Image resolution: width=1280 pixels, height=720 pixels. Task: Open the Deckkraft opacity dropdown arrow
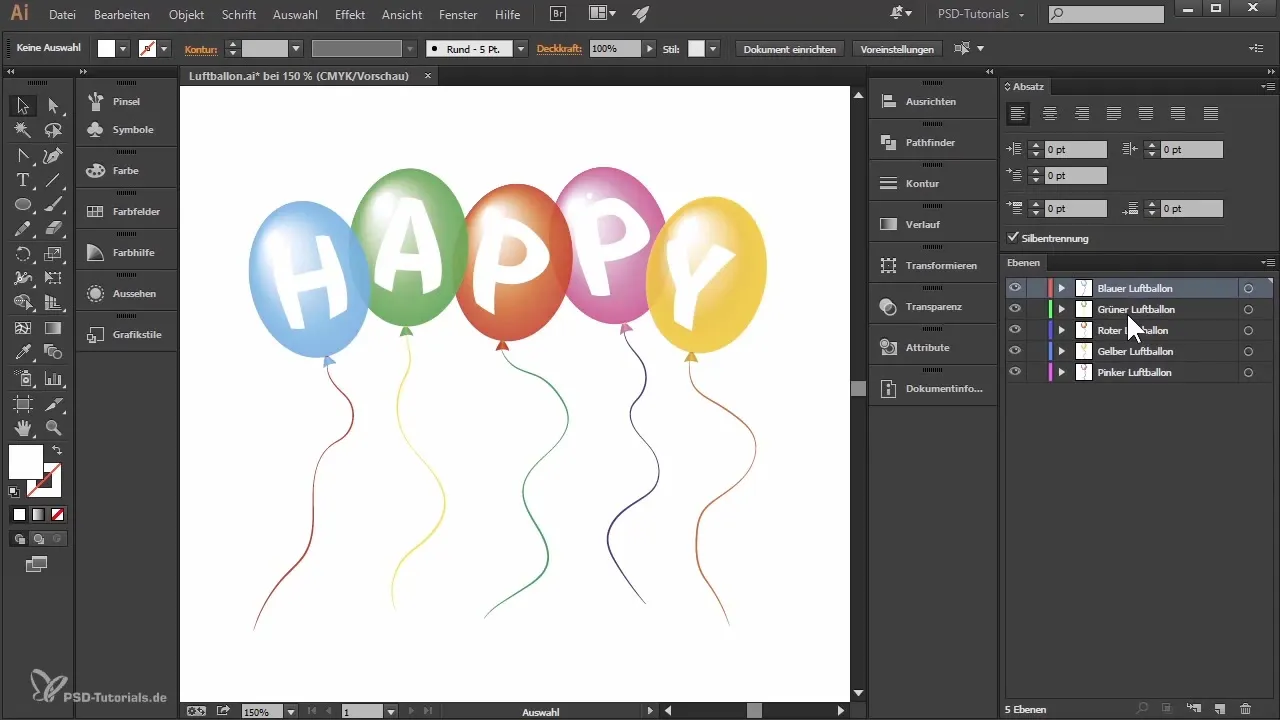tap(650, 48)
